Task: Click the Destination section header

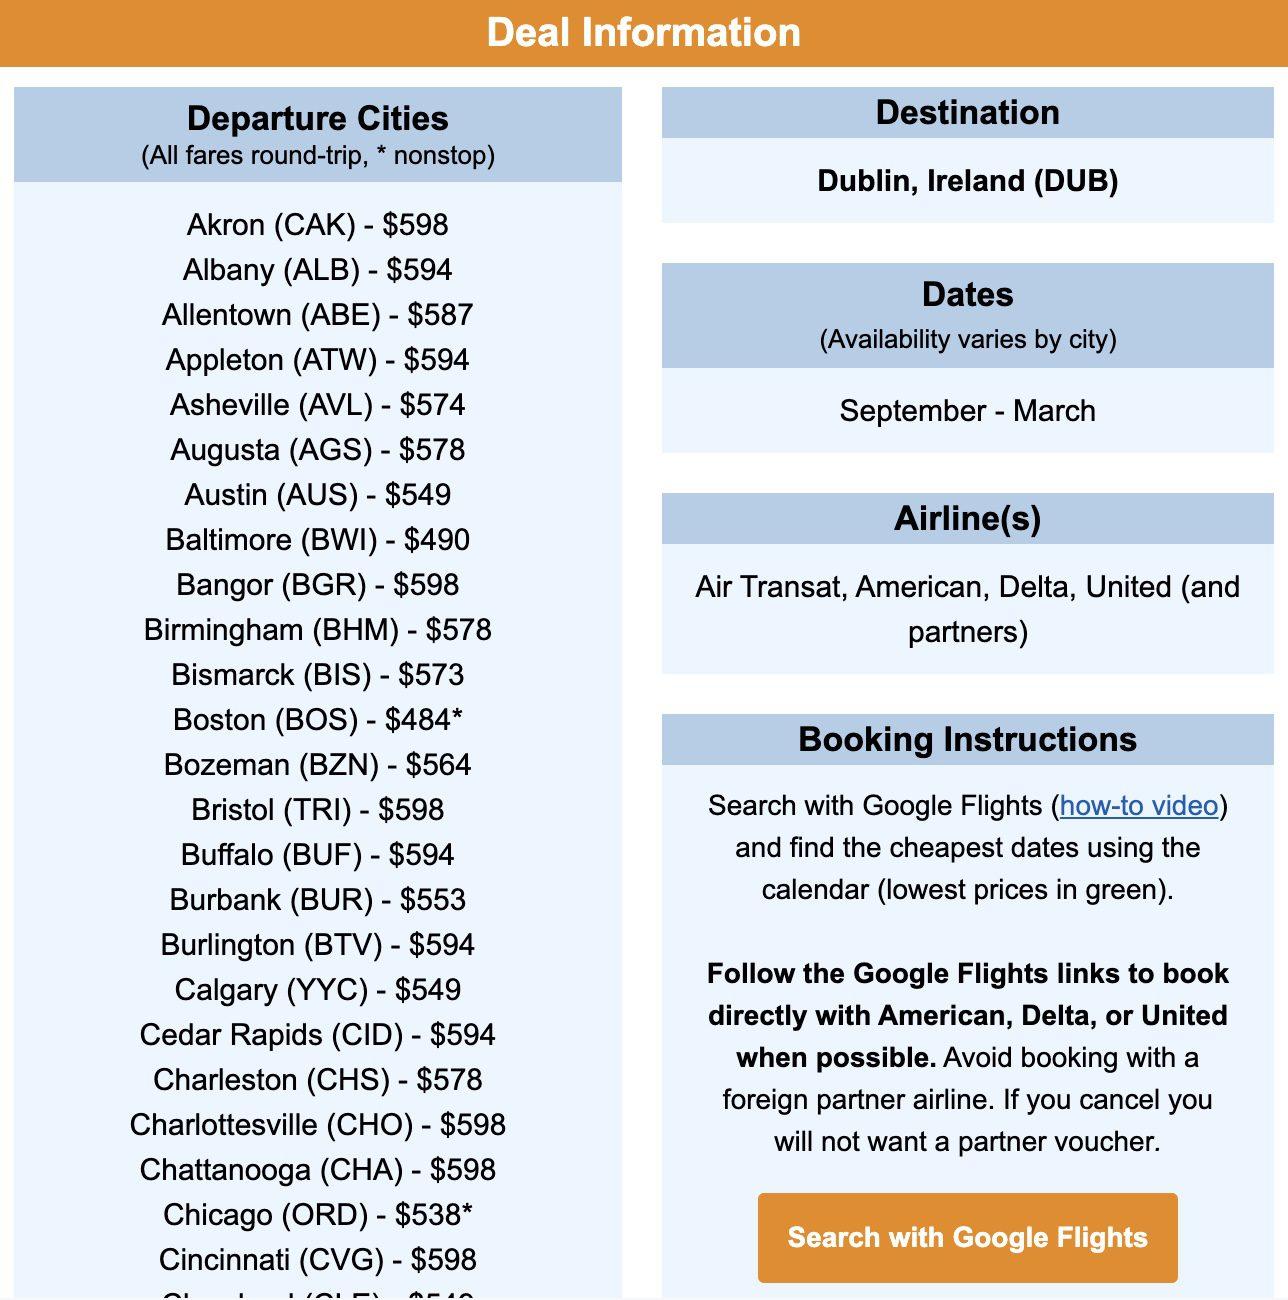Action: pyautogui.click(x=967, y=112)
